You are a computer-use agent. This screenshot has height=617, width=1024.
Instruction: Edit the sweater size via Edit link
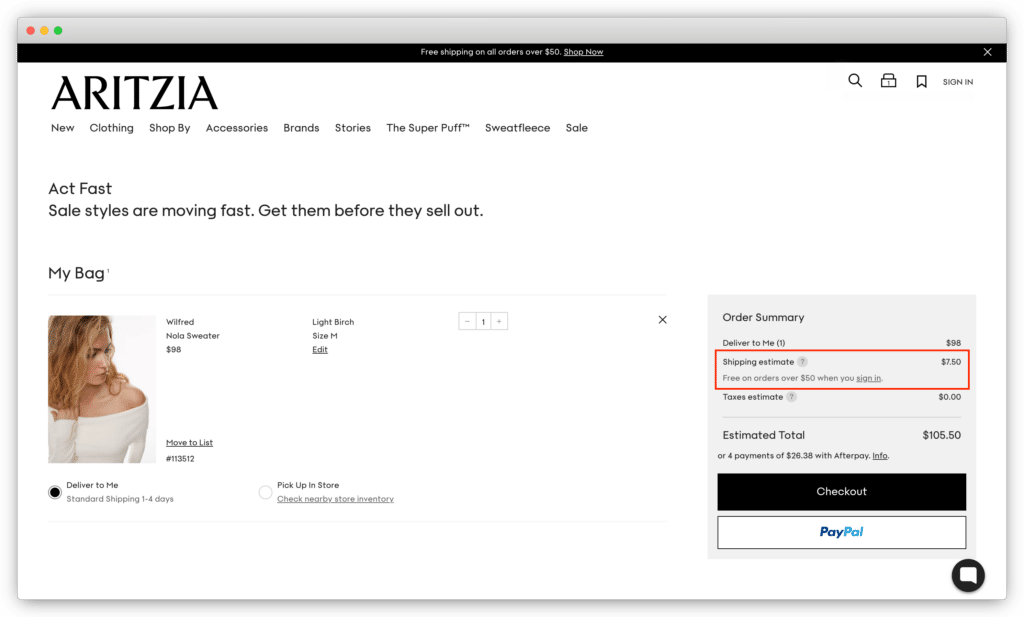click(320, 349)
